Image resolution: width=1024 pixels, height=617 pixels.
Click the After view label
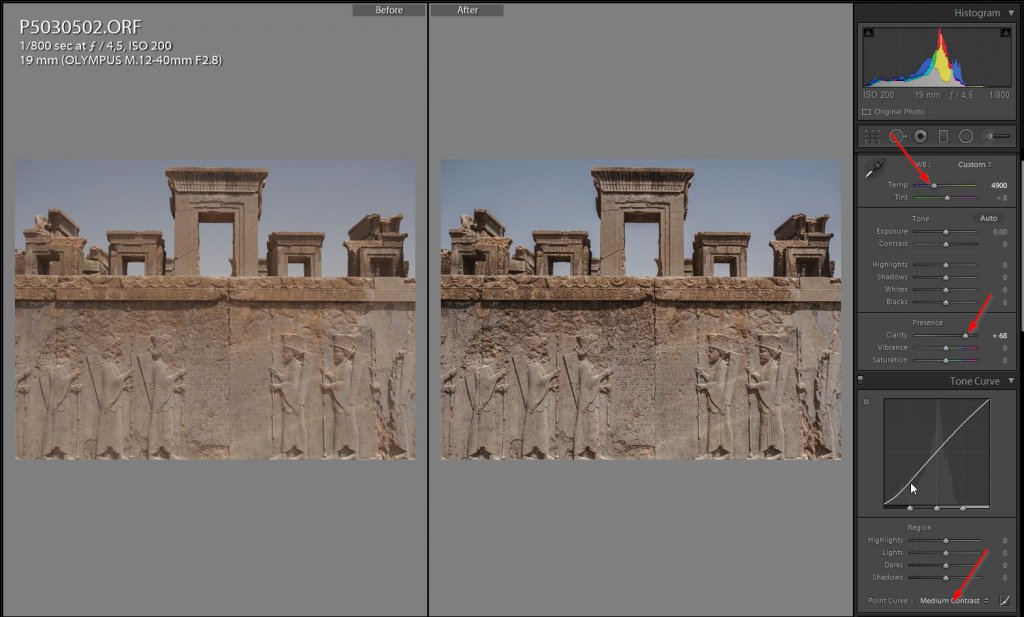tap(467, 10)
